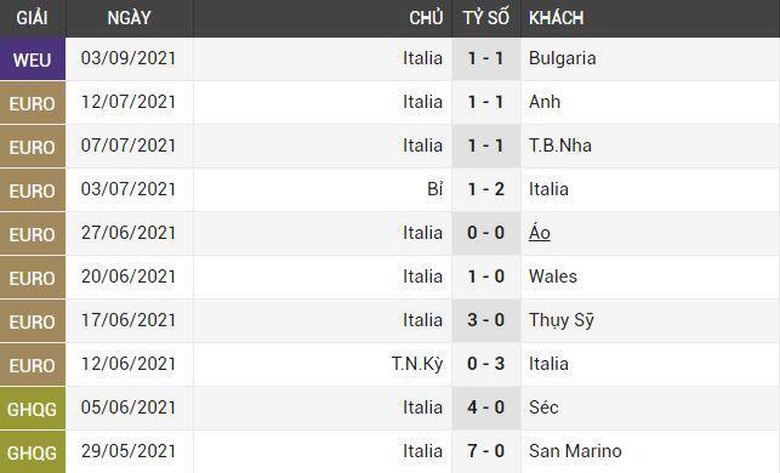Screen dimensions: 780x473
Task: Click the Séc team name
Action: 544,408
